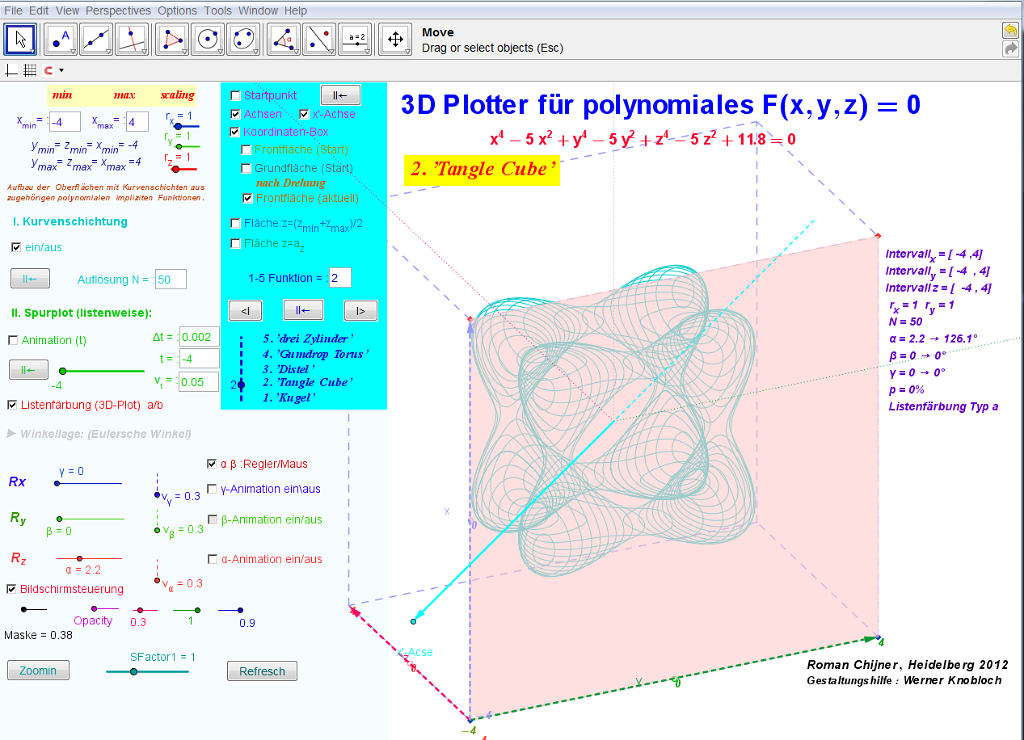The height and width of the screenshot is (740, 1024).
Task: Choose the Angle measurement tool
Action: (x=285, y=39)
